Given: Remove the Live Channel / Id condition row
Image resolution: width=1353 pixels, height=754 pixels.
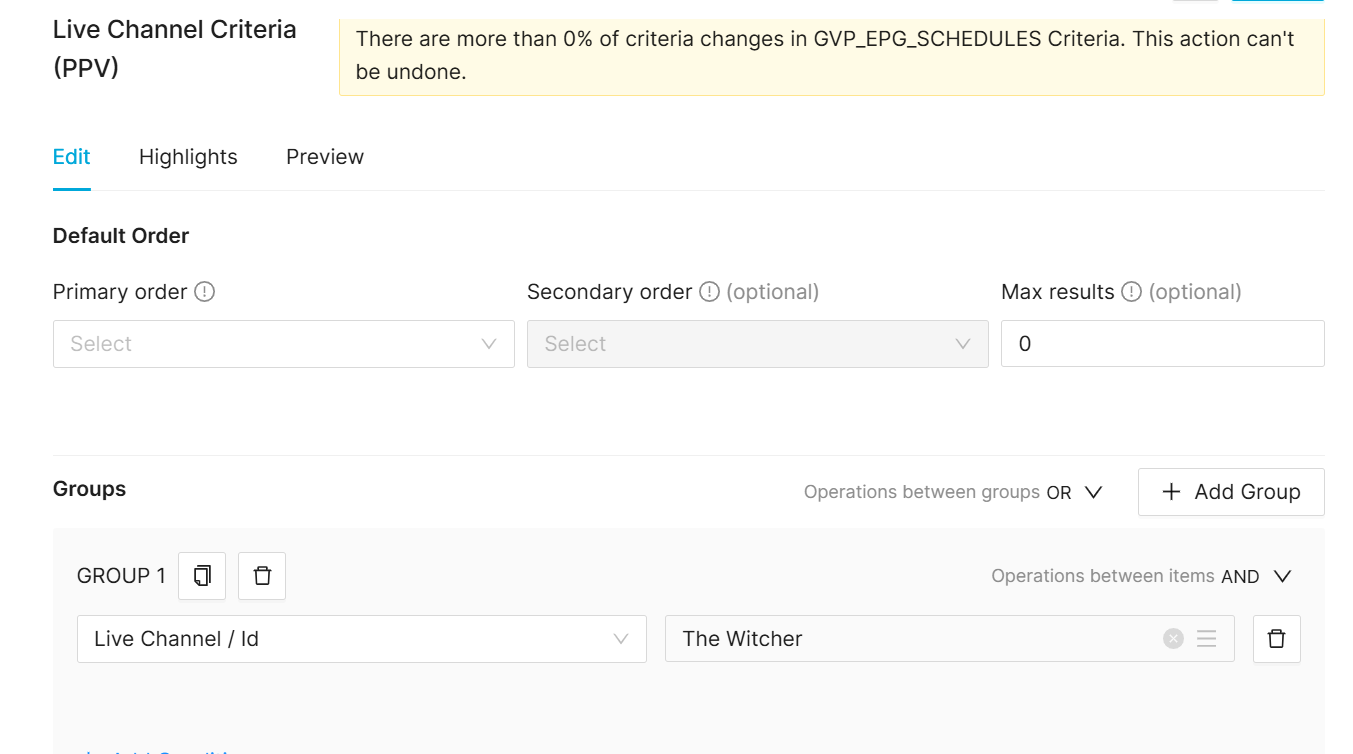Looking at the screenshot, I should tap(1276, 639).
